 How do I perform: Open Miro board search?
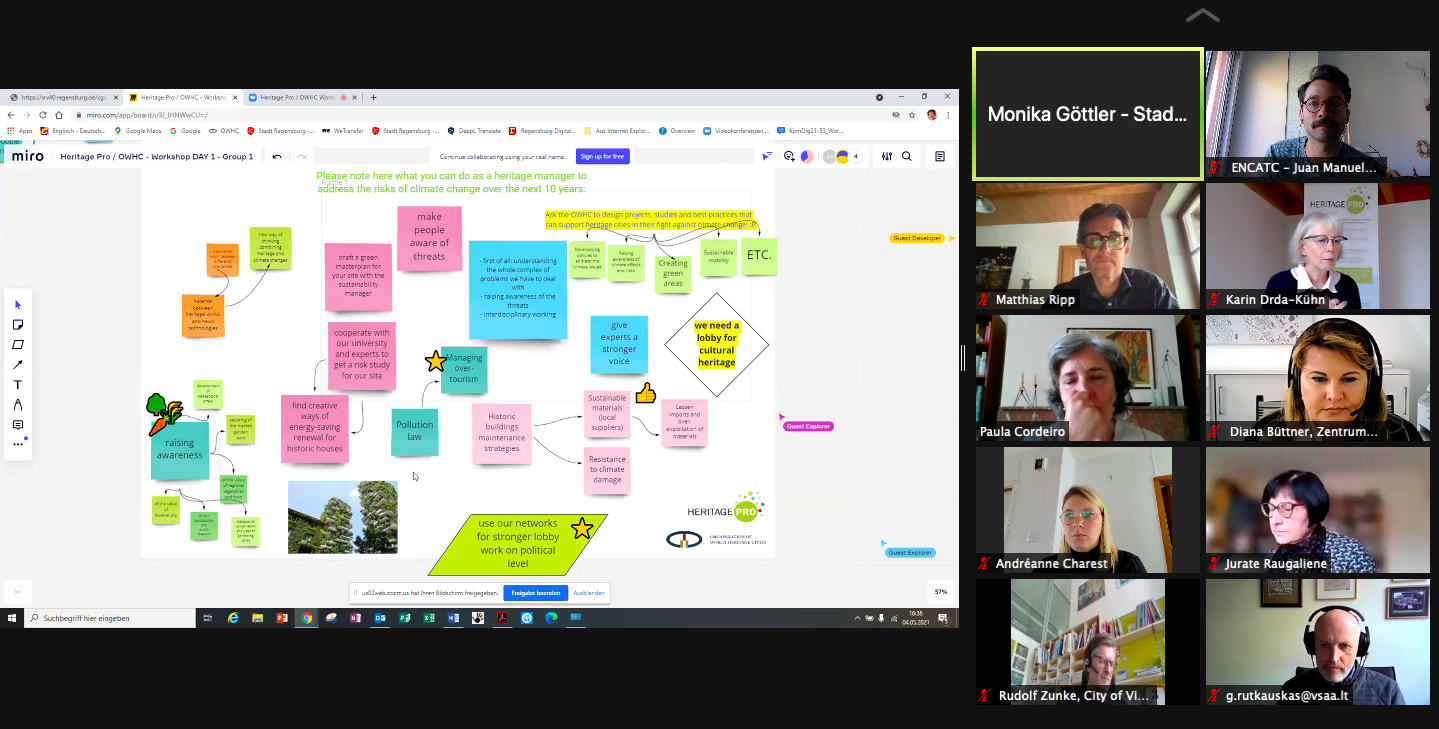pyautogui.click(x=907, y=156)
